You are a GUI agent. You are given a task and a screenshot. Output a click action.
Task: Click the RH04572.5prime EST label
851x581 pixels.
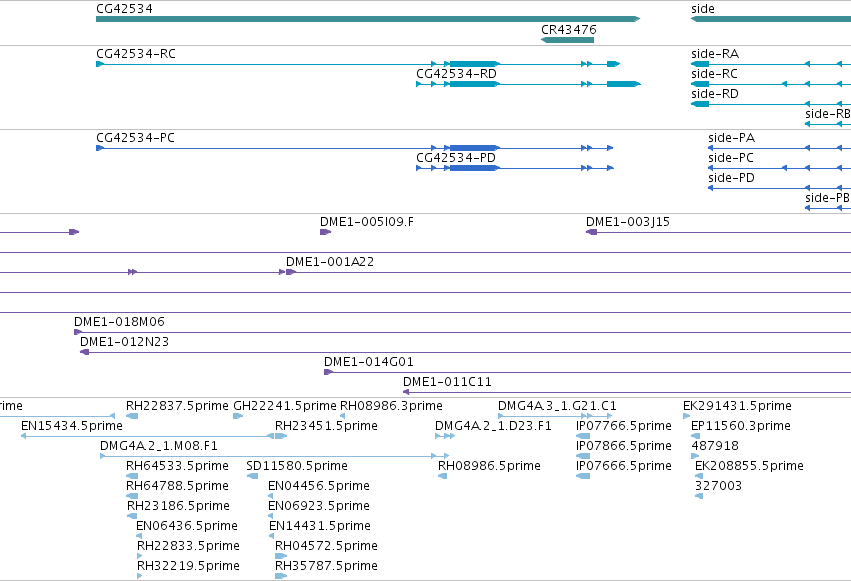point(326,546)
